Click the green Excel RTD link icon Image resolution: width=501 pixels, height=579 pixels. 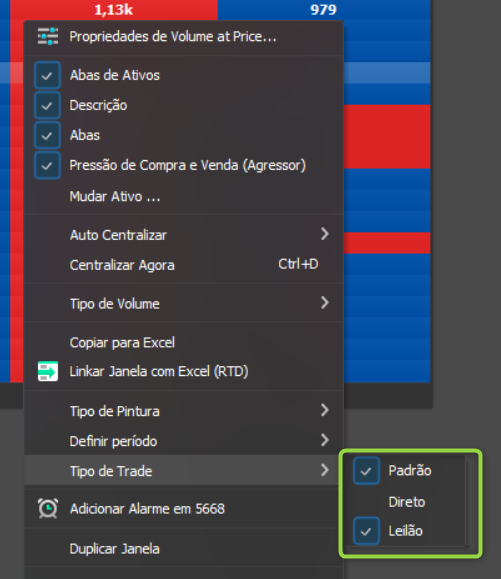(48, 371)
